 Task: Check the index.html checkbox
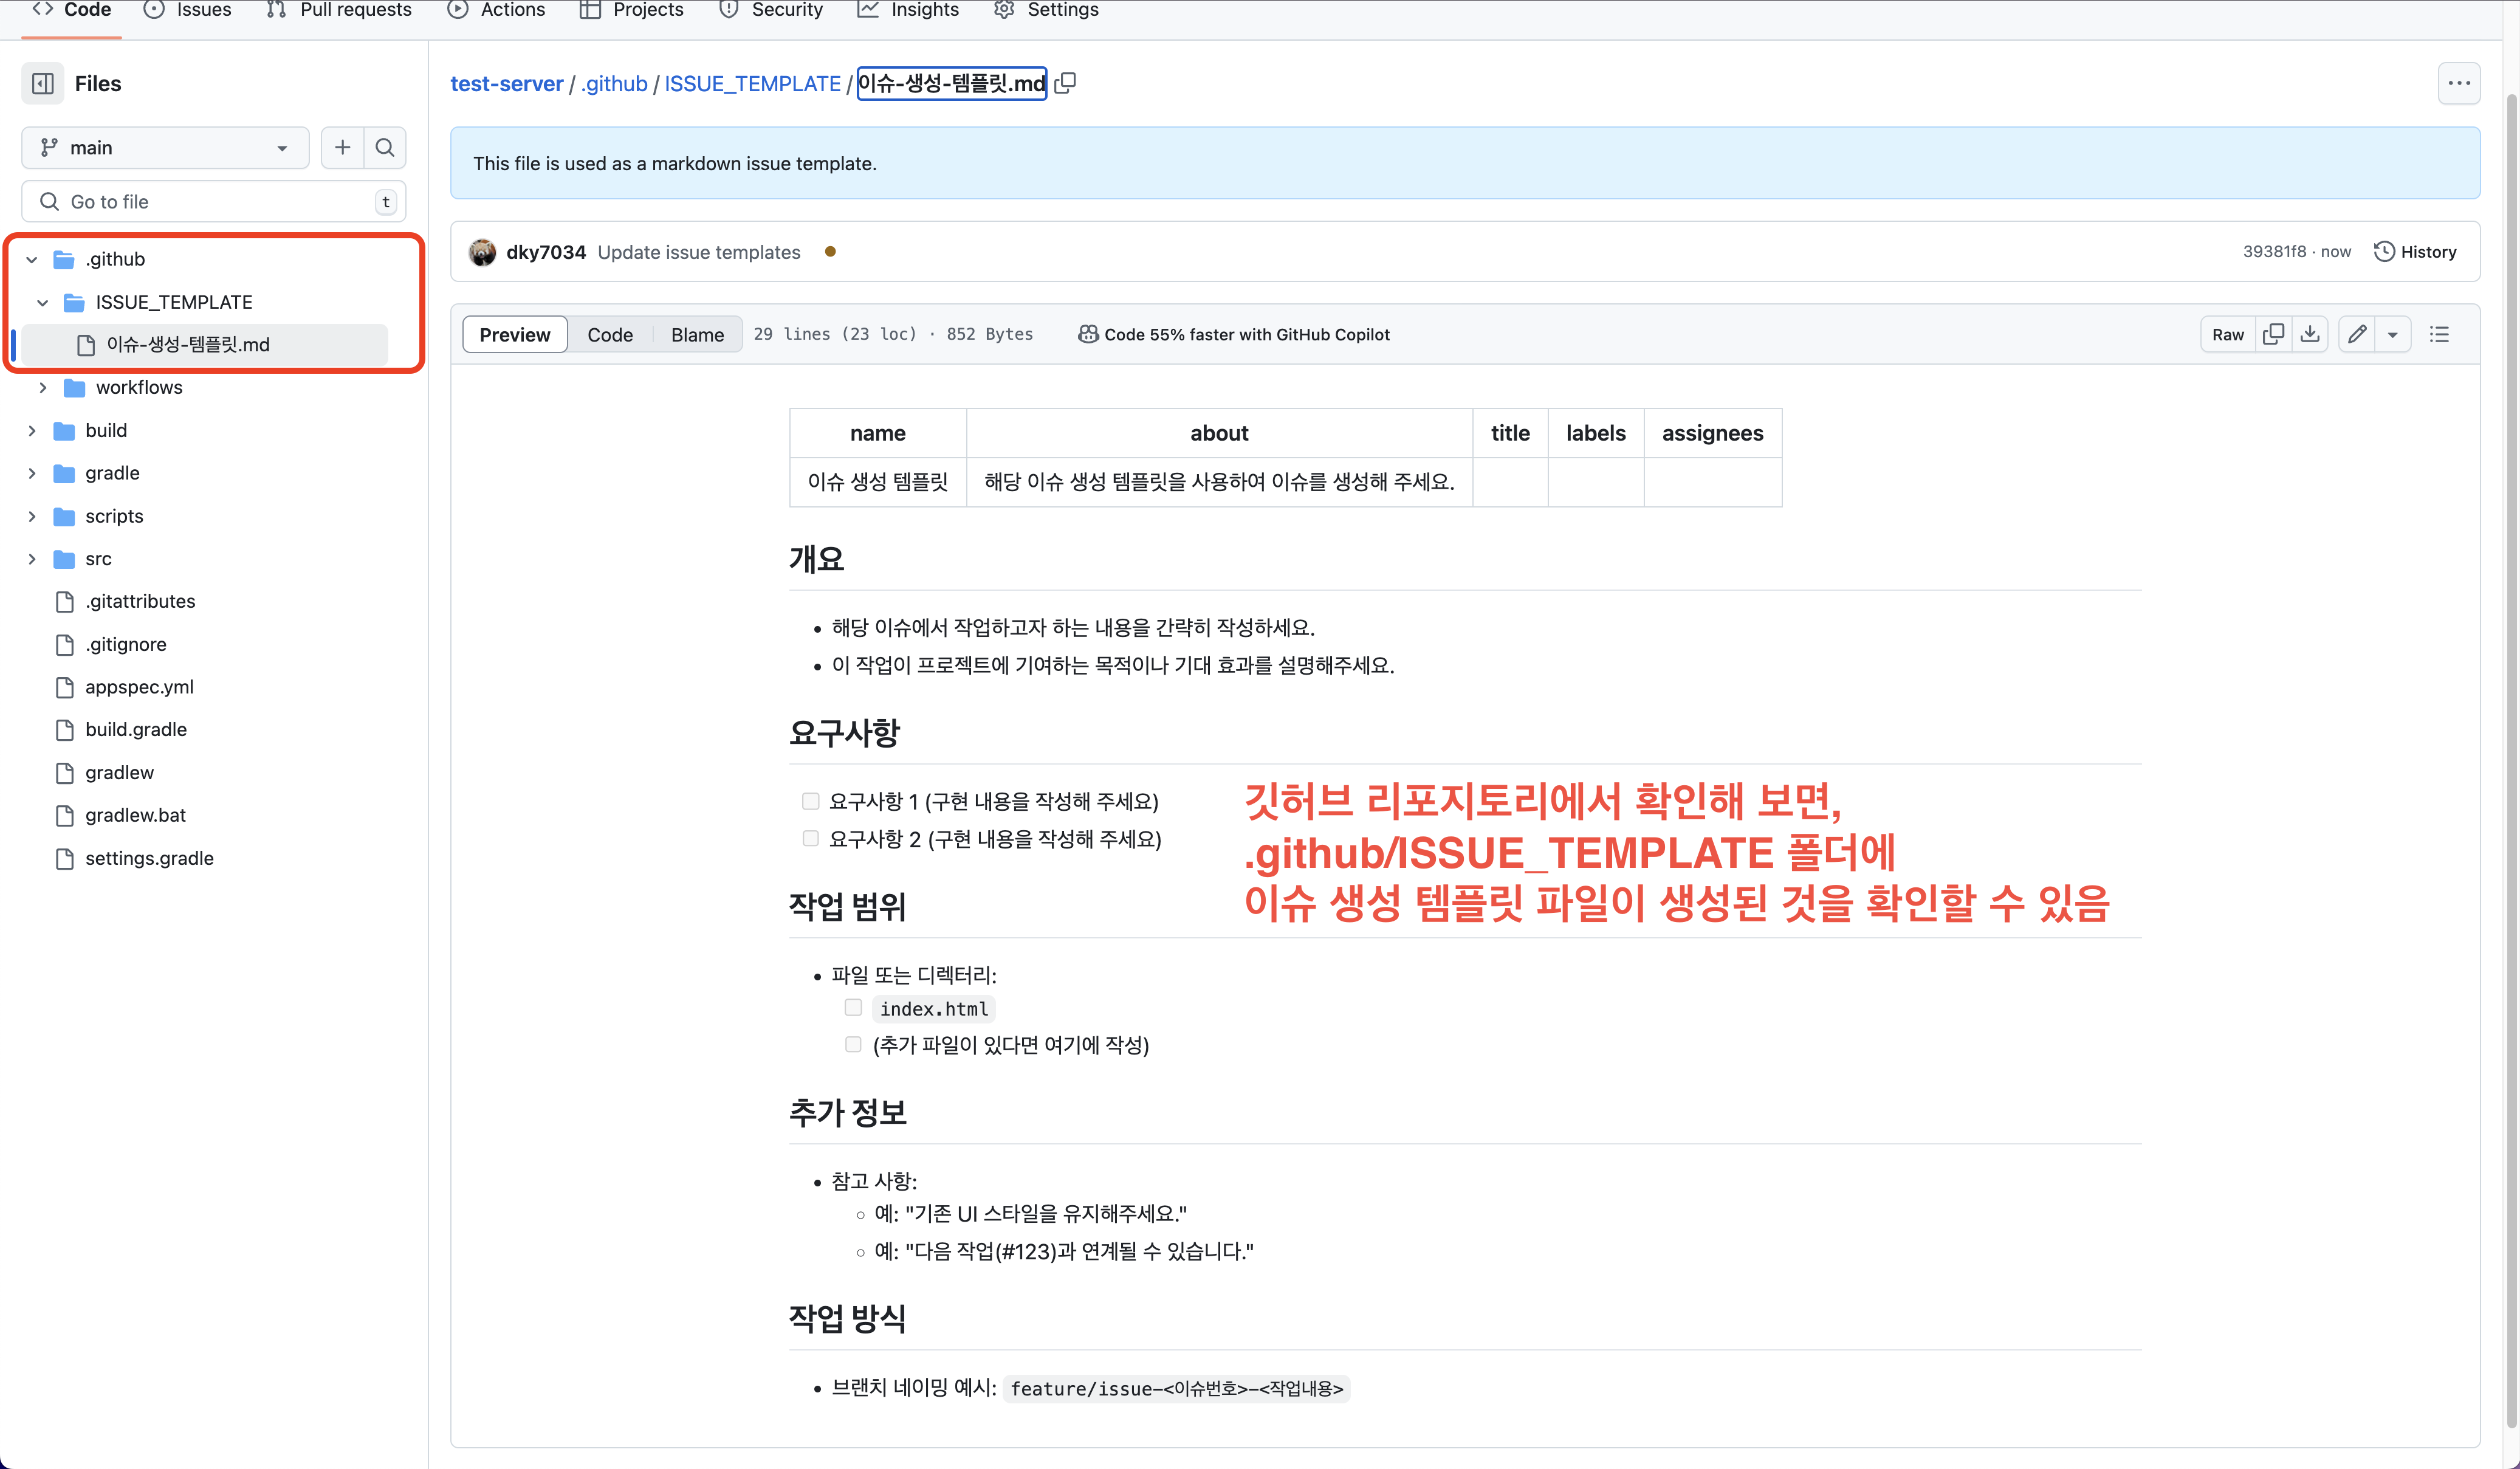click(x=853, y=1008)
